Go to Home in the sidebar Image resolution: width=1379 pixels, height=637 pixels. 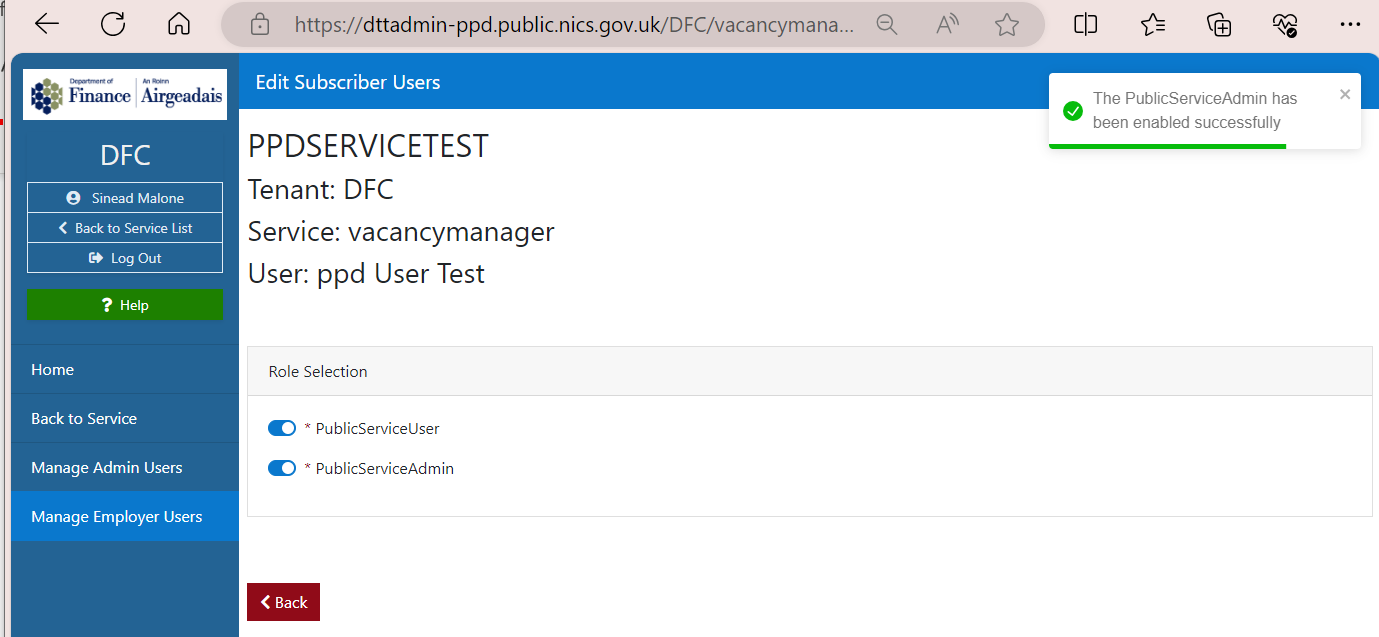tap(125, 369)
